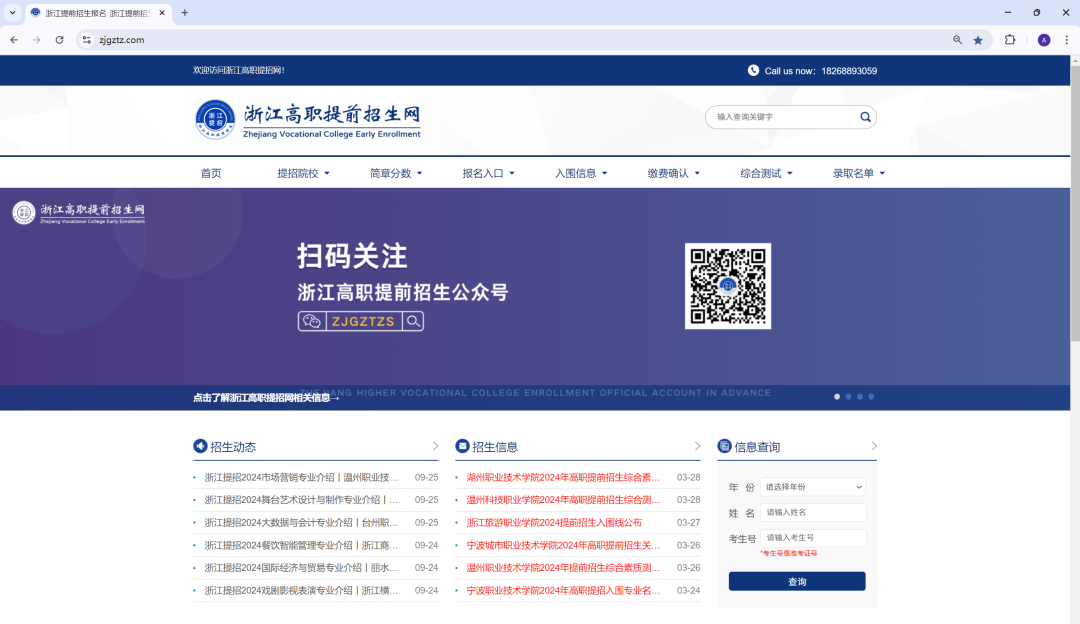Open the 提招院校 dropdown menu
The height and width of the screenshot is (624, 1080).
coord(303,174)
